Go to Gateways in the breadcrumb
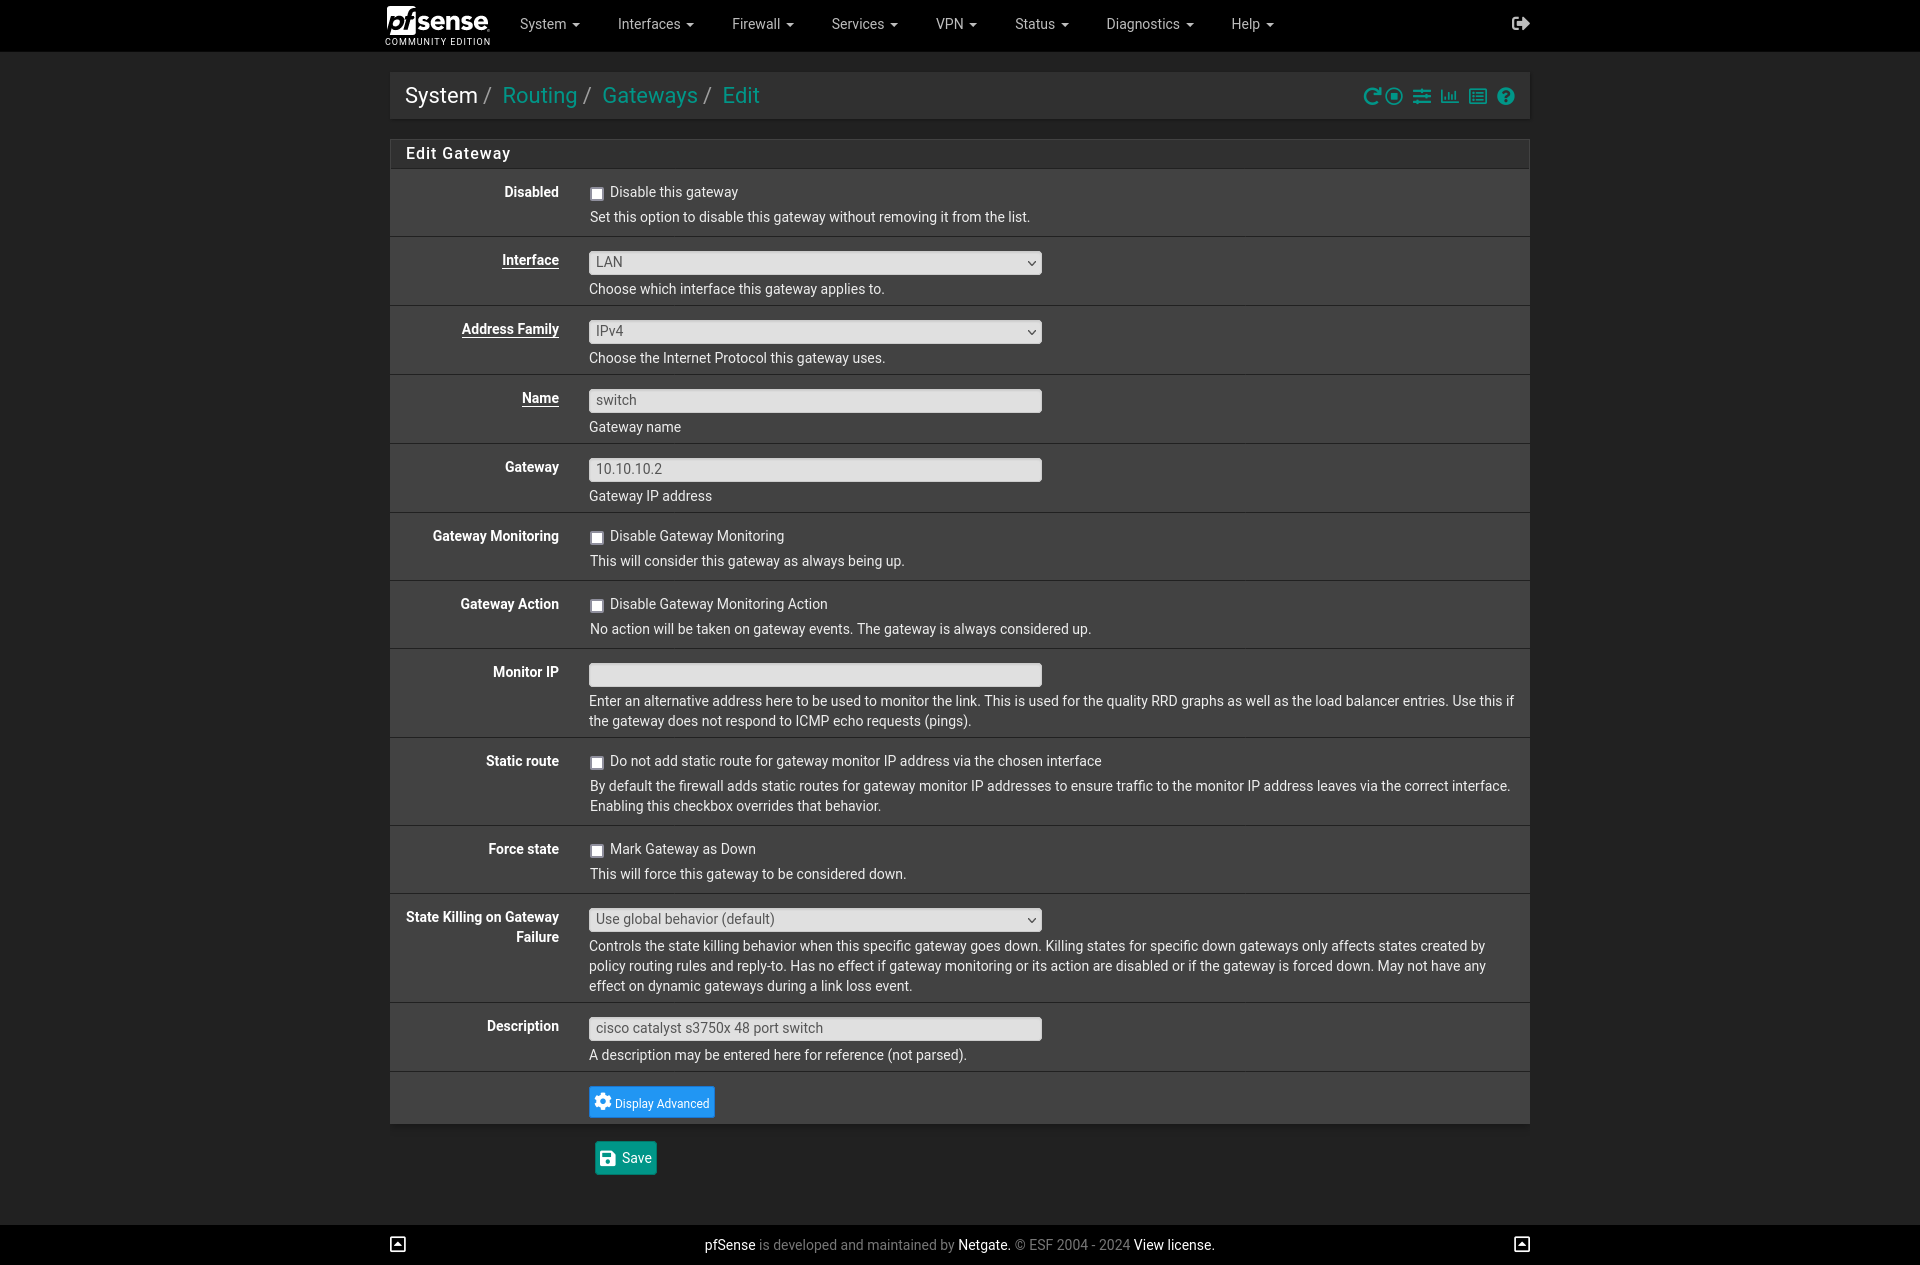The image size is (1920, 1265). tap(650, 96)
